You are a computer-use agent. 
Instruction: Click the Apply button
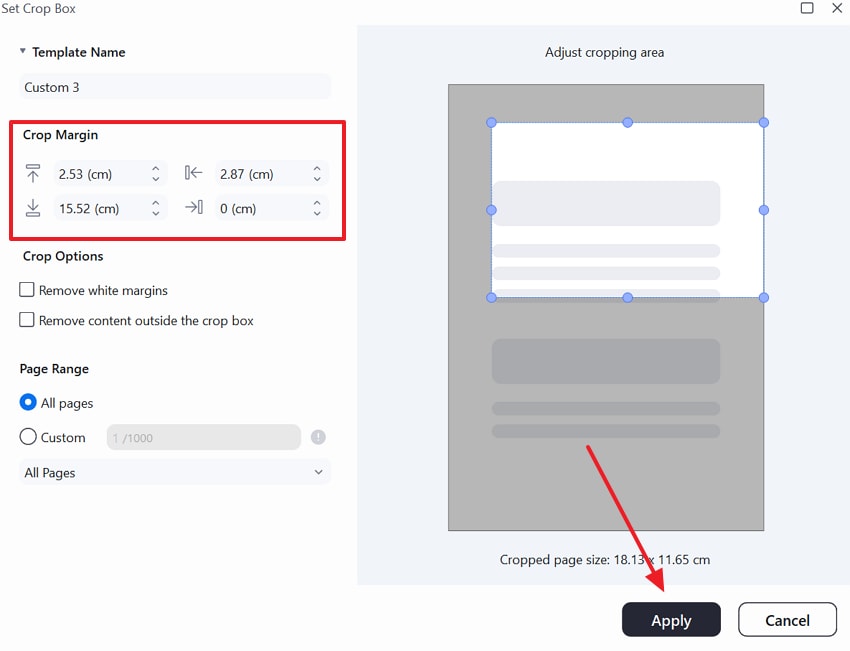[x=671, y=619]
